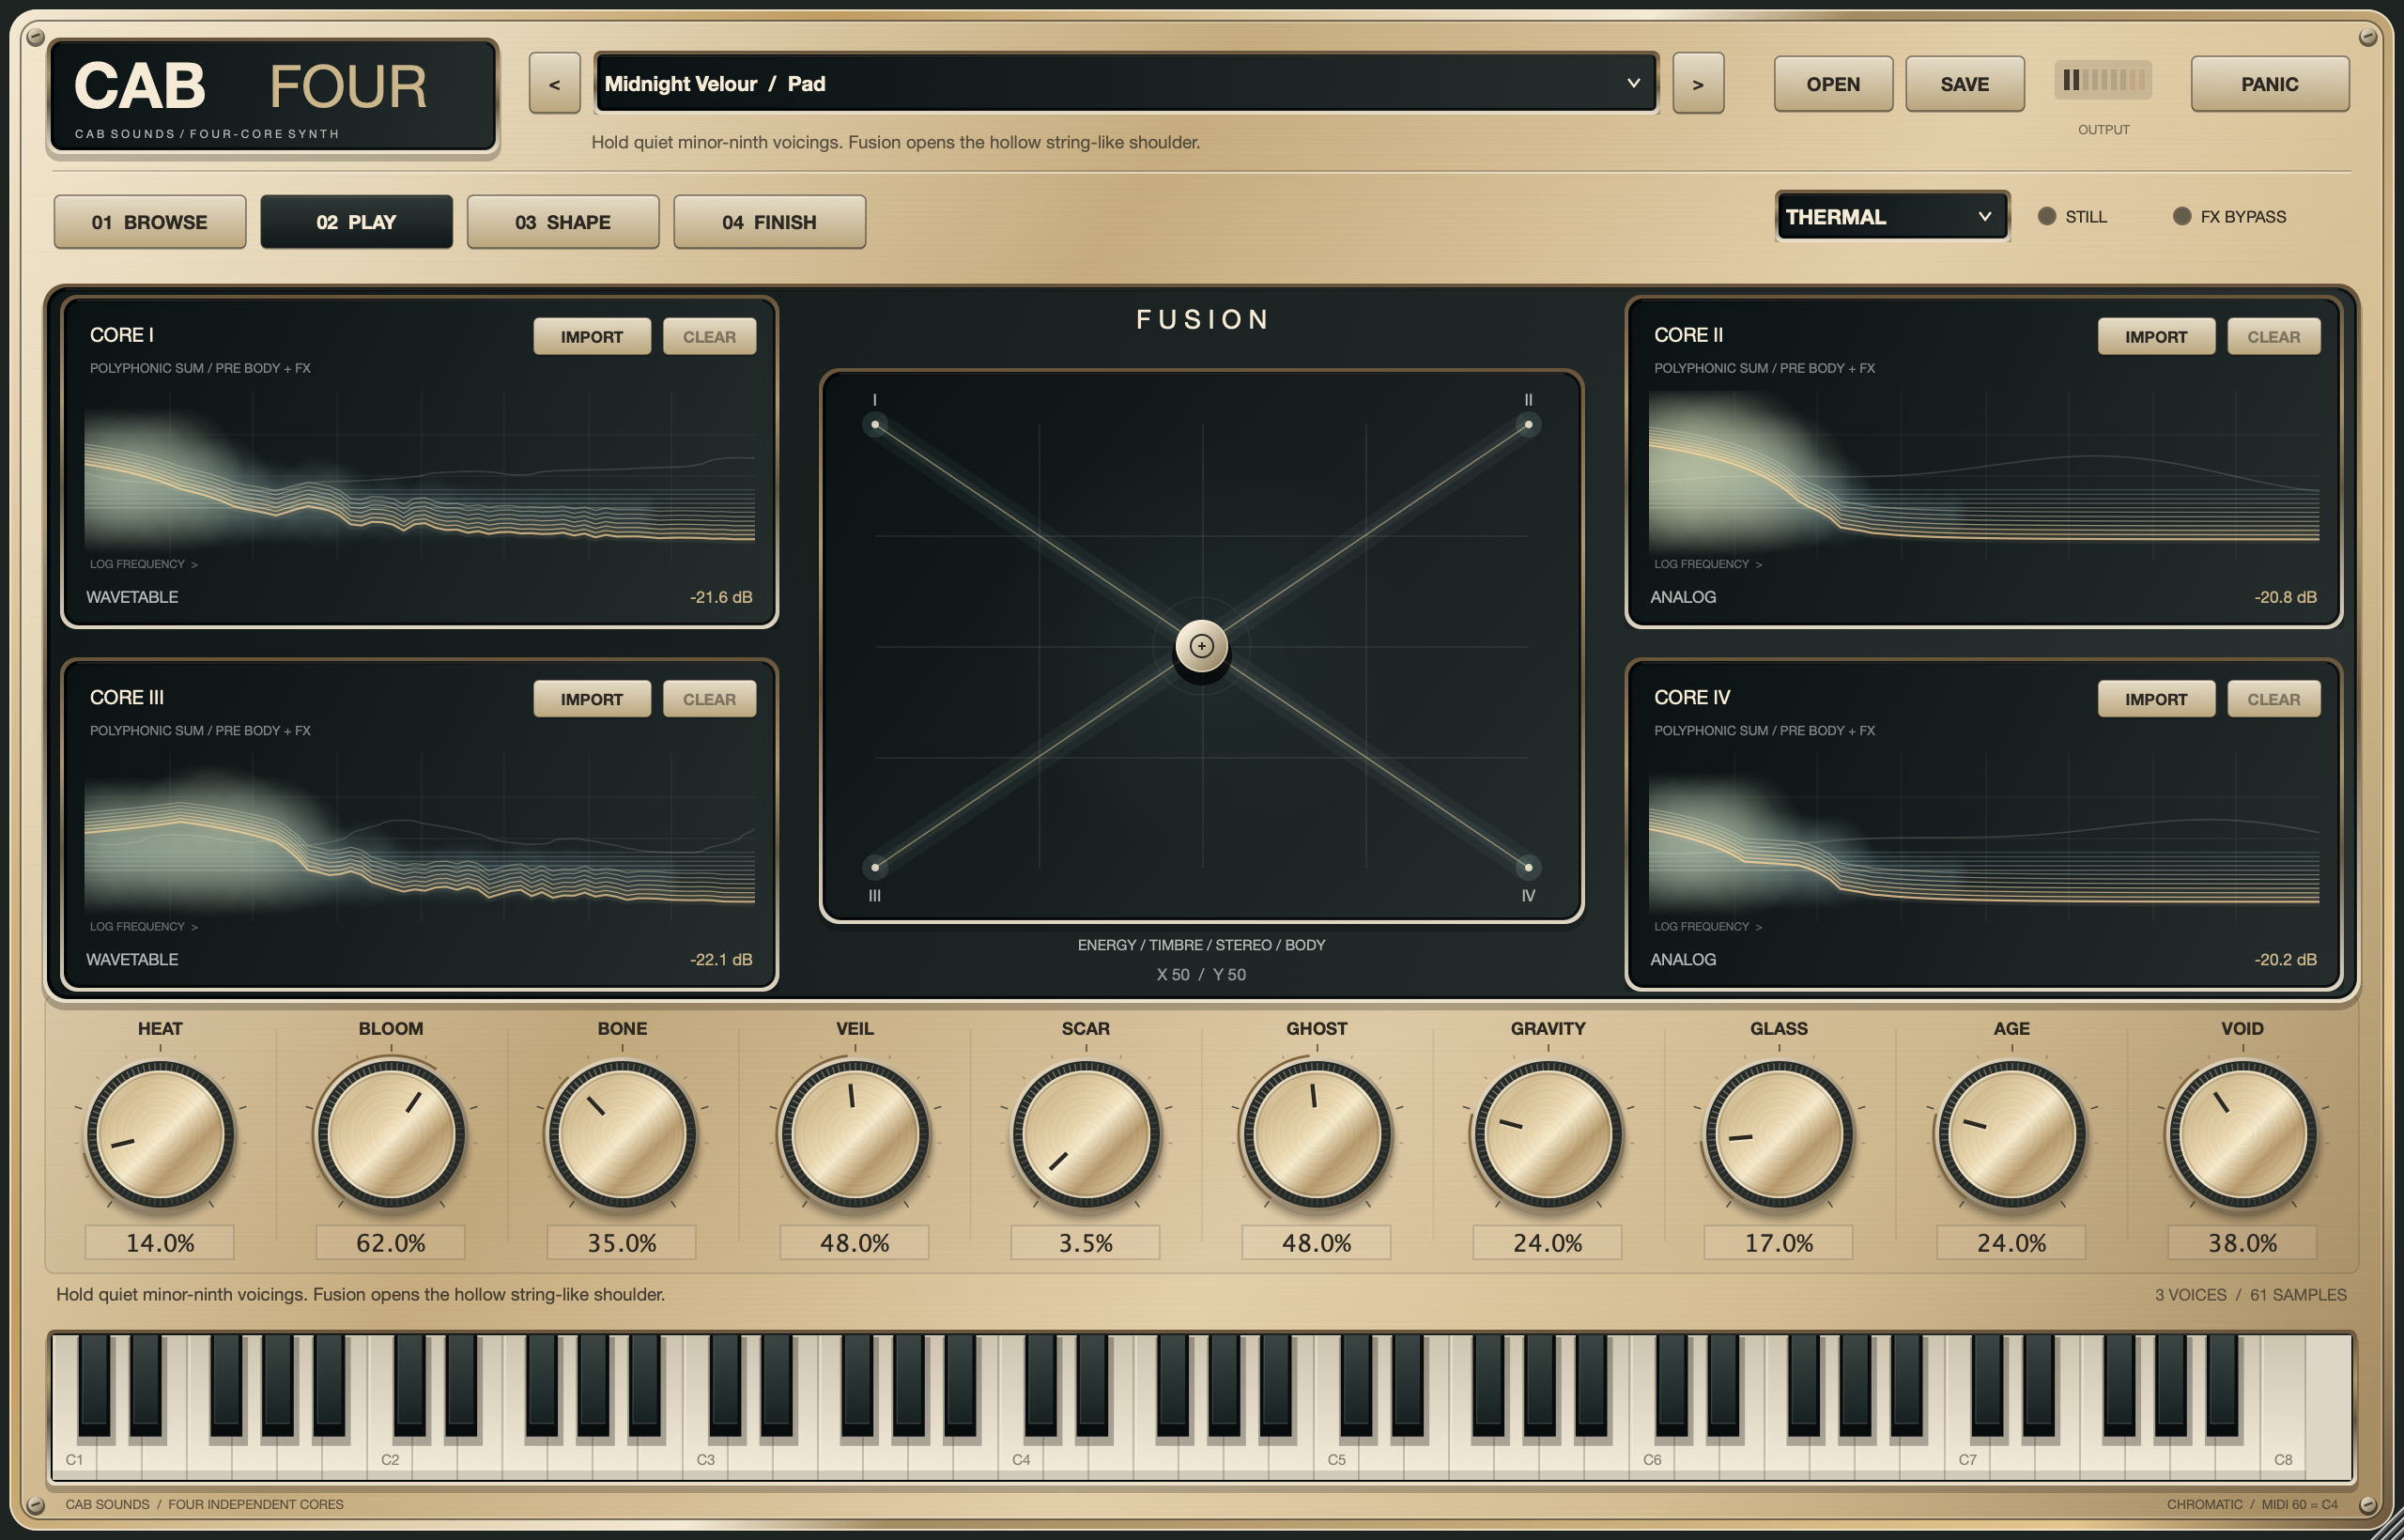Click the BLOOM knob
This screenshot has height=1540, width=2404.
pos(391,1134)
